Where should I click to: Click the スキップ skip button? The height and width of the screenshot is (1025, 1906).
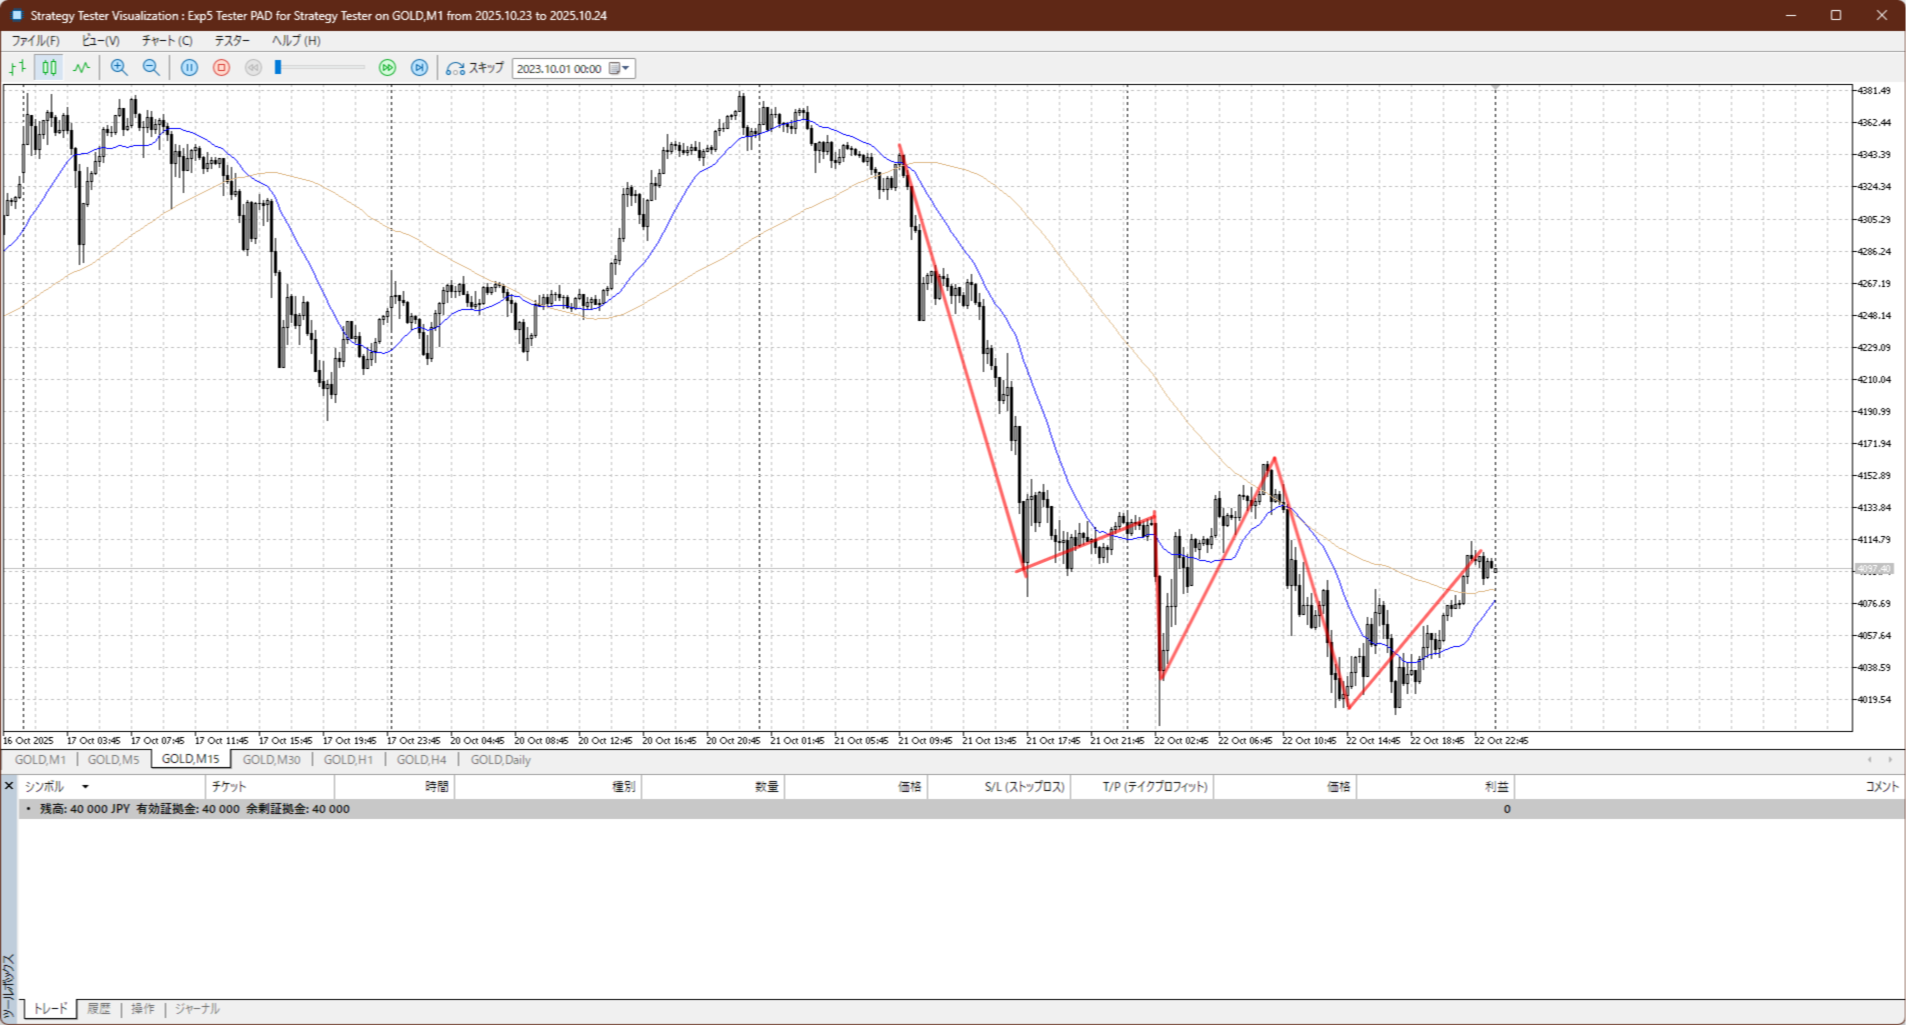click(475, 68)
